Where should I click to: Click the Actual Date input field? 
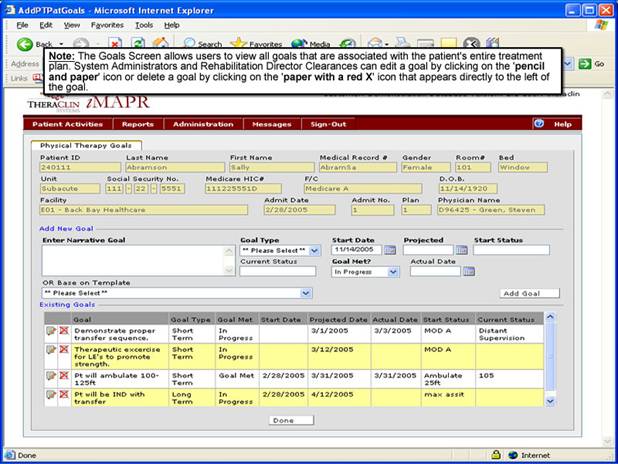435,271
